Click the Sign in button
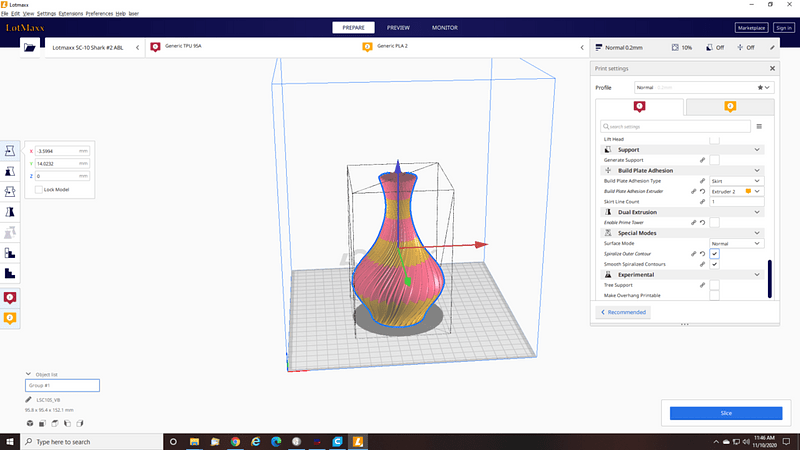The width and height of the screenshot is (800, 450). pyautogui.click(x=783, y=28)
